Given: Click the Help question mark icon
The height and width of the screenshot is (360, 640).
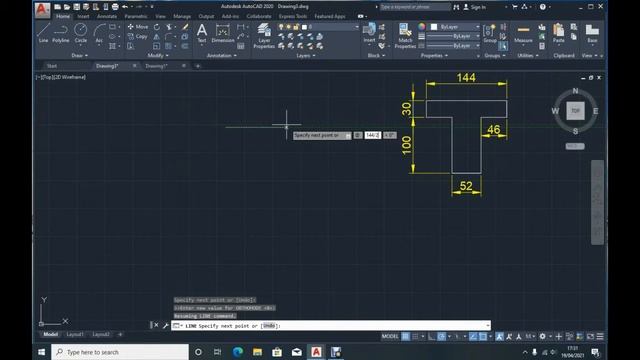Looking at the screenshot, I should [x=542, y=7].
